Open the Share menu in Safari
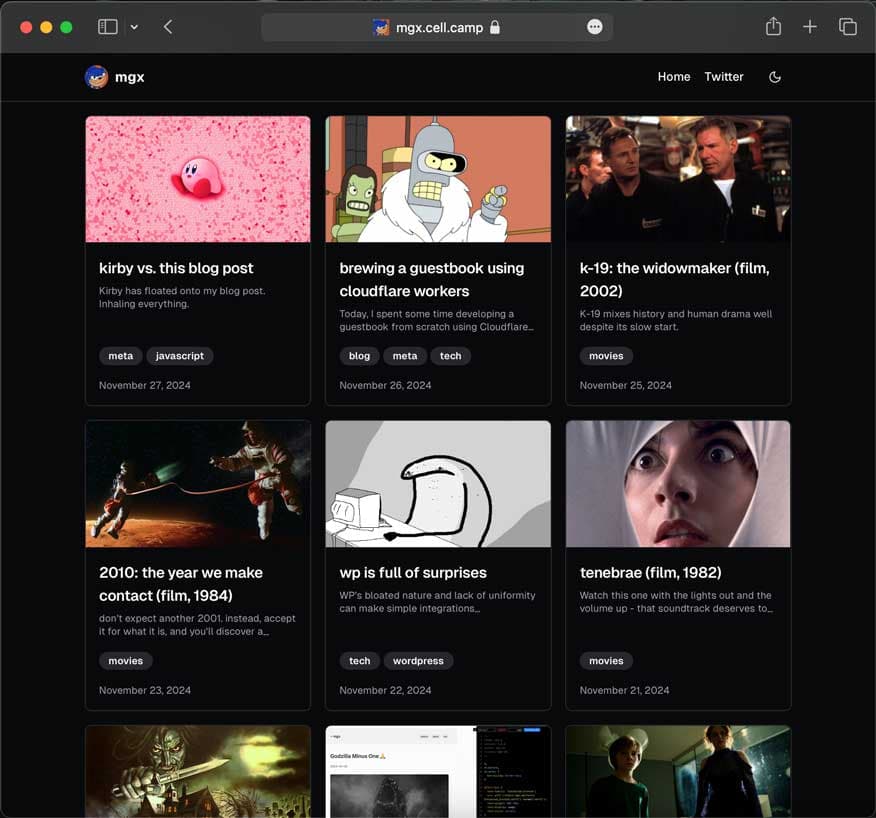 (772, 27)
